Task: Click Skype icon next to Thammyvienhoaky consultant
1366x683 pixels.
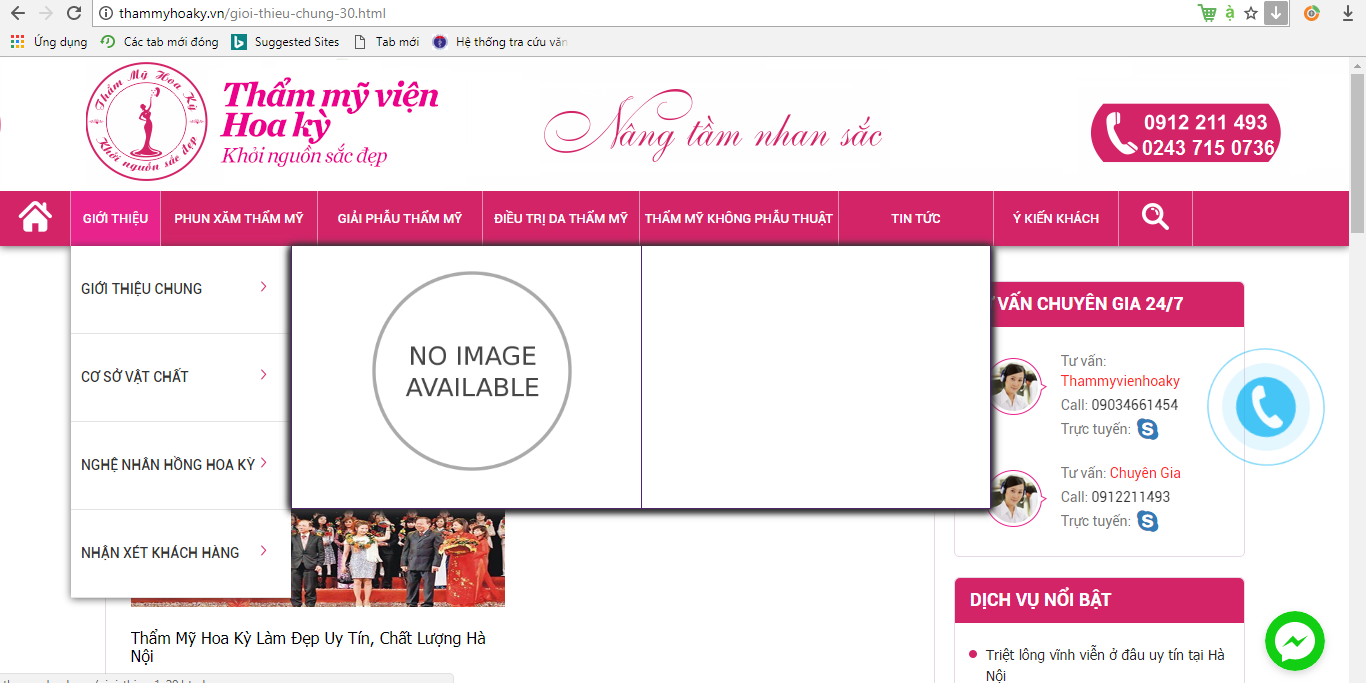Action: click(x=1147, y=429)
